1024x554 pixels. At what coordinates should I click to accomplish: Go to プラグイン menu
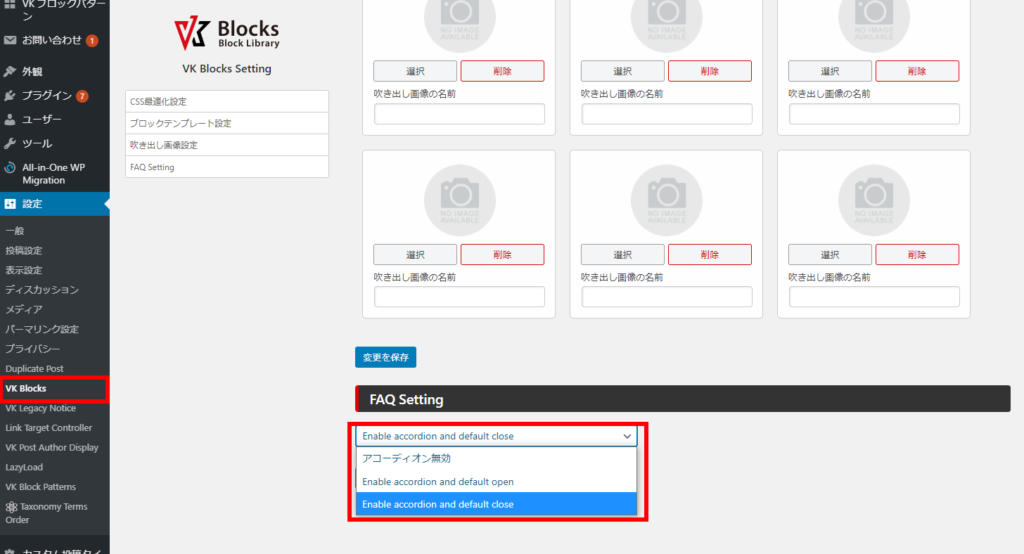click(x=46, y=95)
